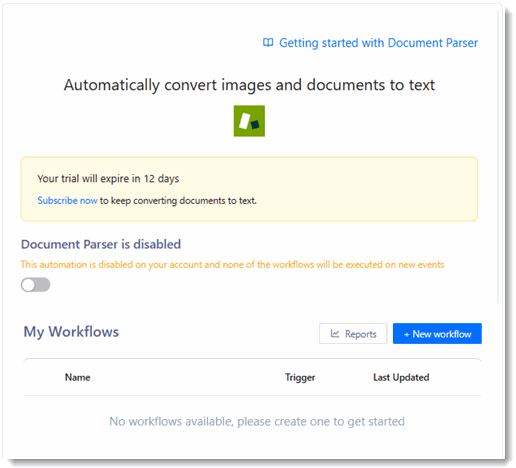Click 'Your trial will expire in 12 days' text
This screenshot has height=468, width=516.
tap(108, 179)
